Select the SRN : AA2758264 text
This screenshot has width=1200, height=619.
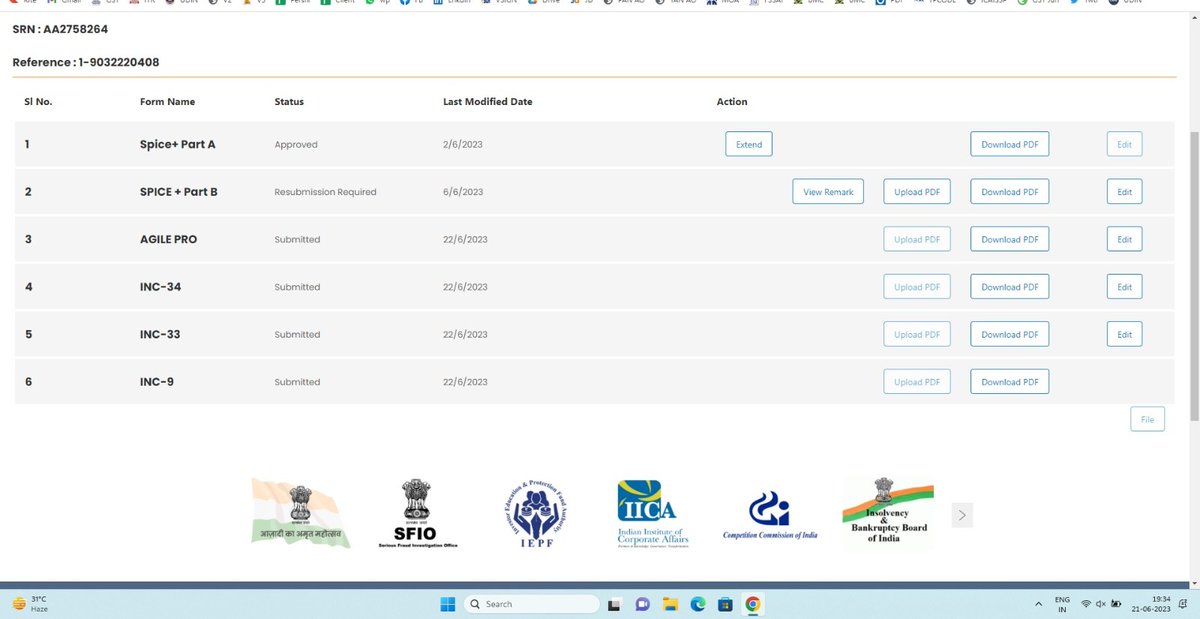click(60, 30)
